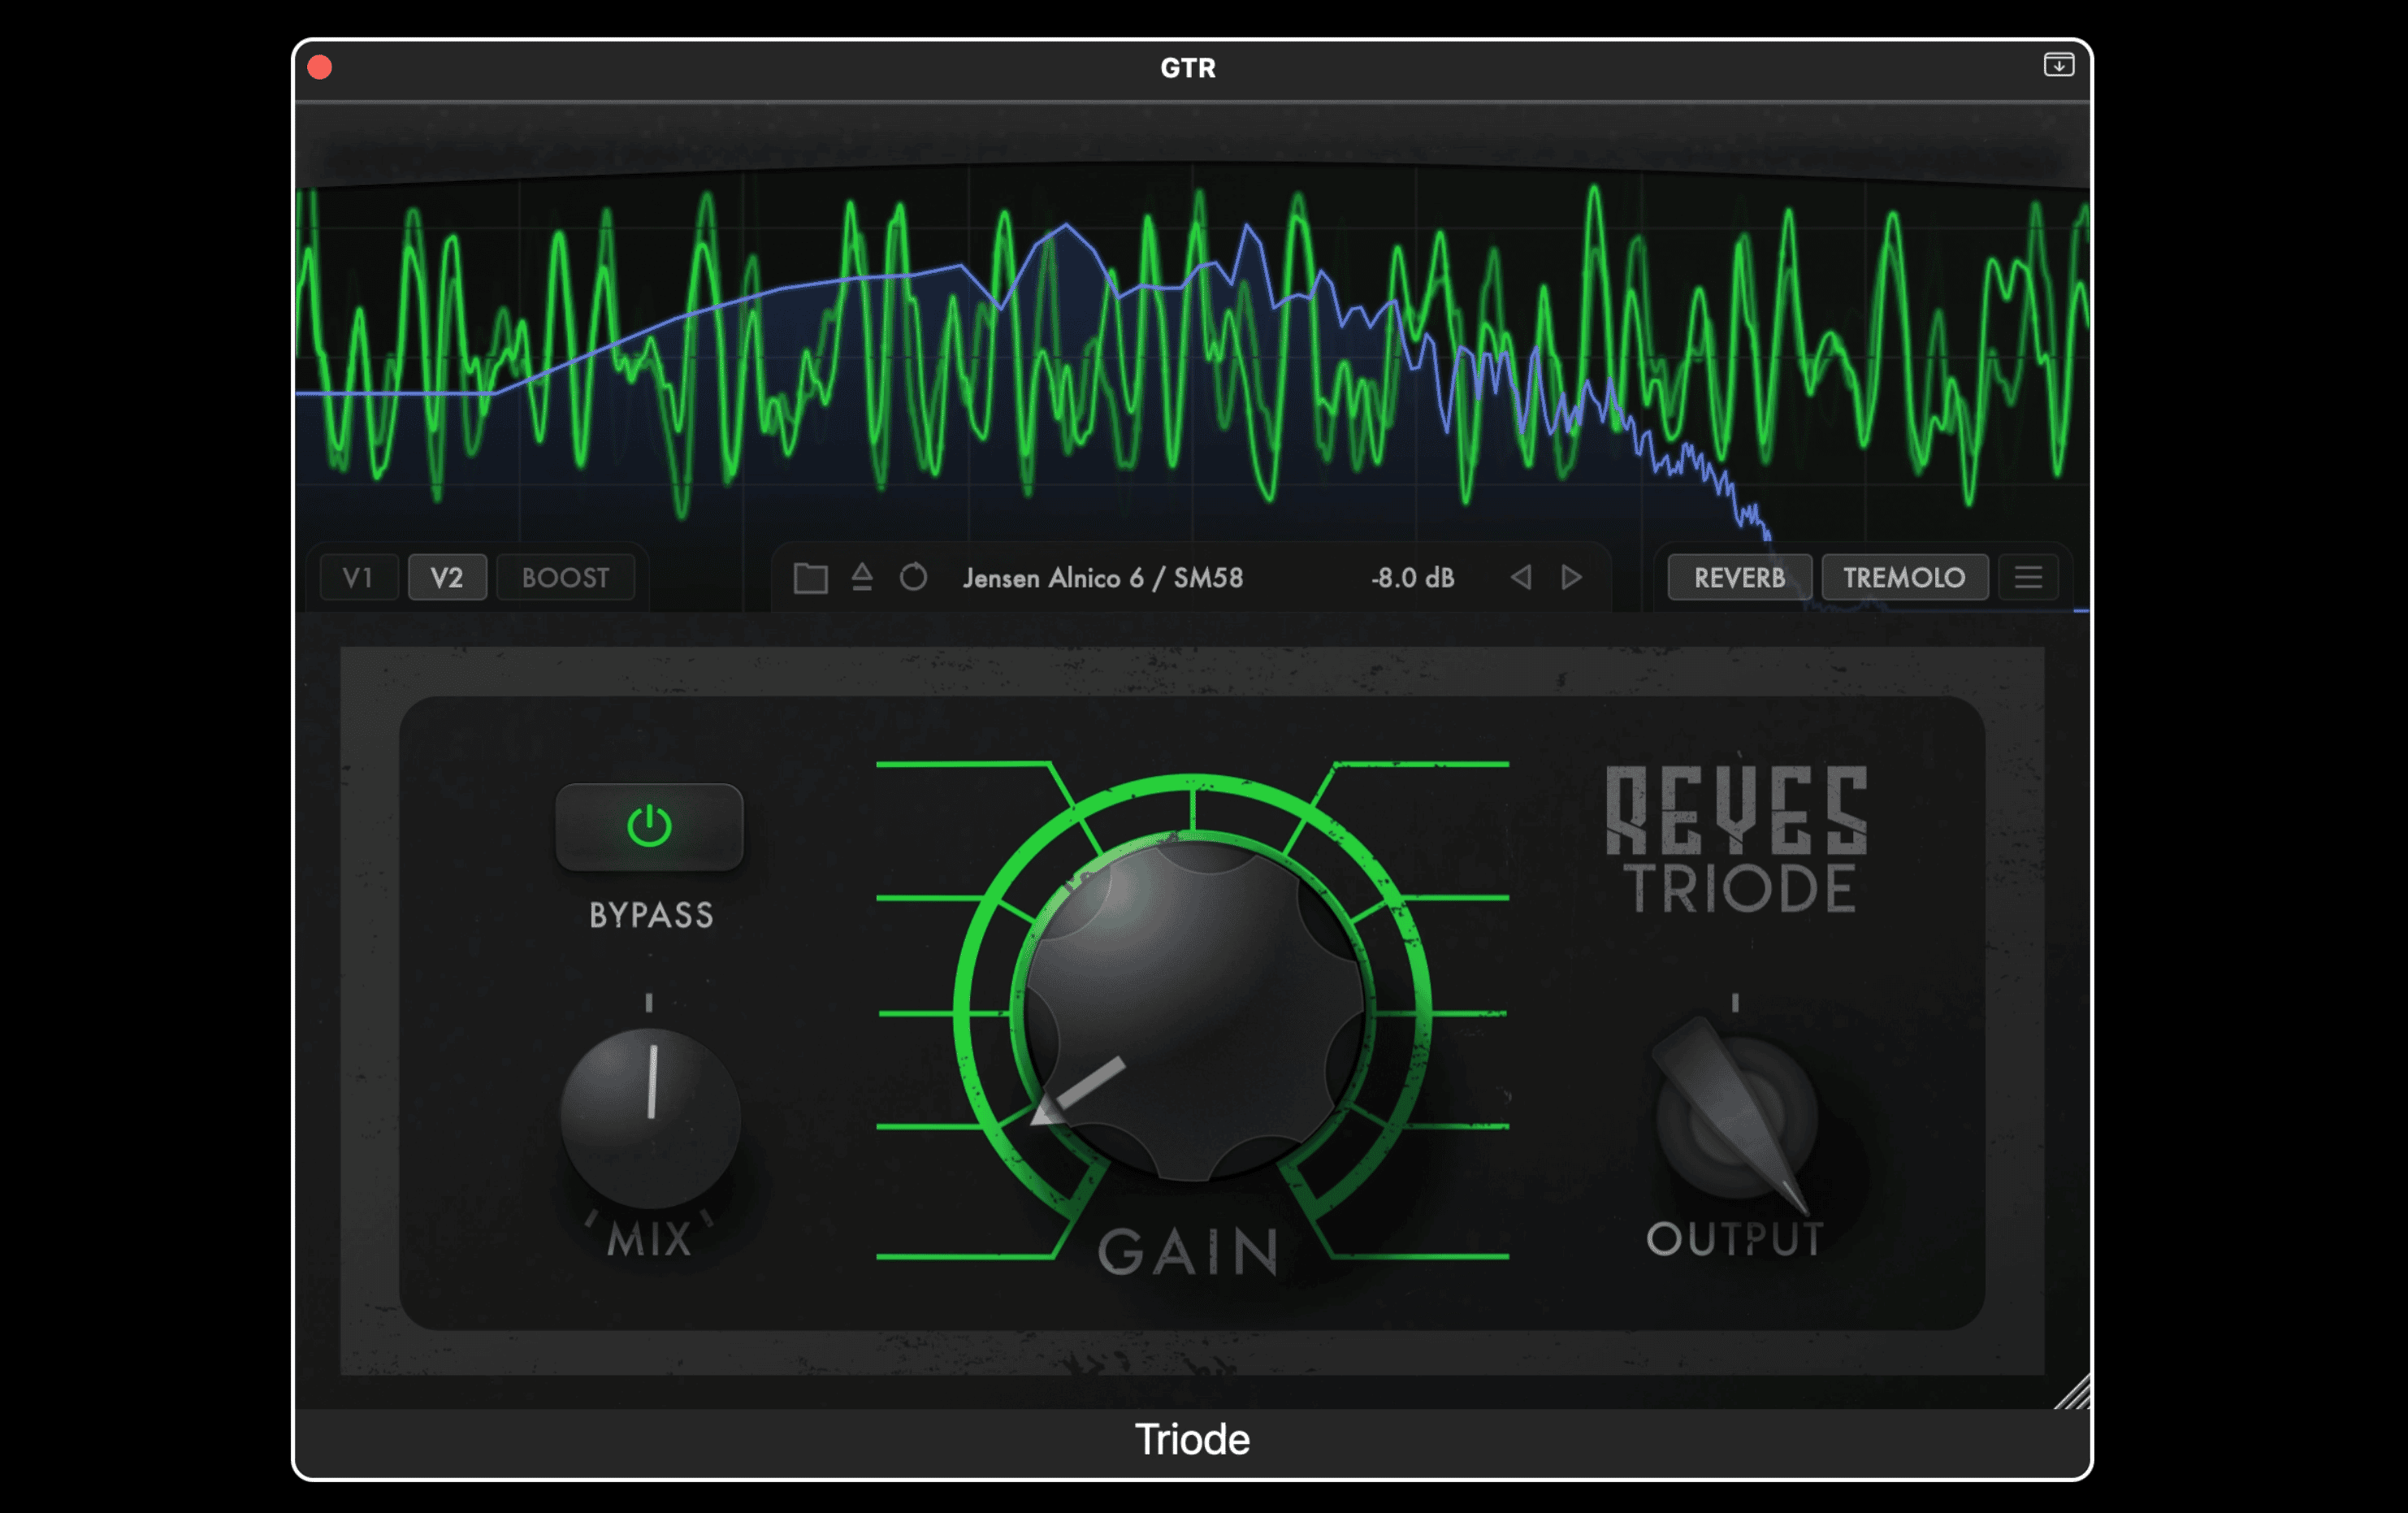The image size is (2408, 1513).
Task: Click the MIX knob
Action: [650, 1118]
